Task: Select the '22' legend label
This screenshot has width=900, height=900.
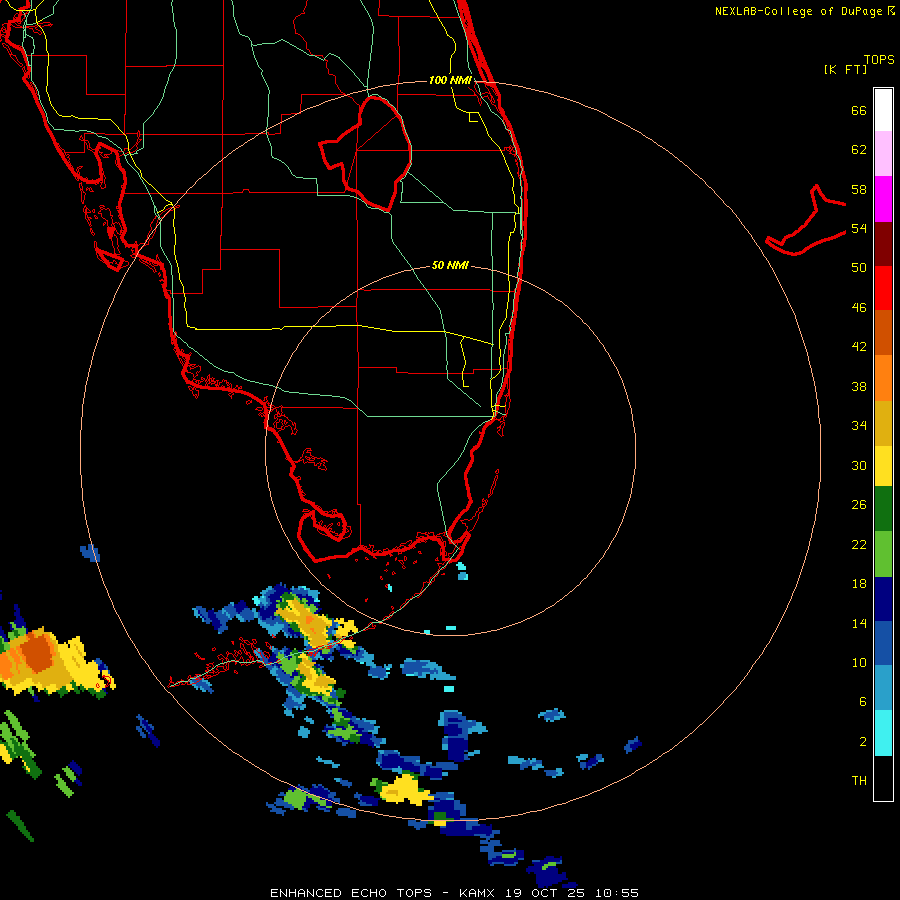Action: [x=859, y=544]
